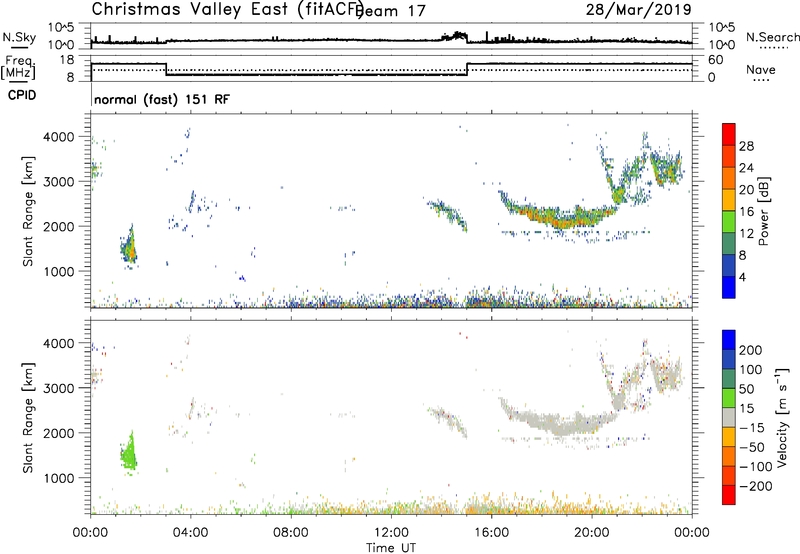Click the 'Slant Range [km]' label of power panel

28,211
